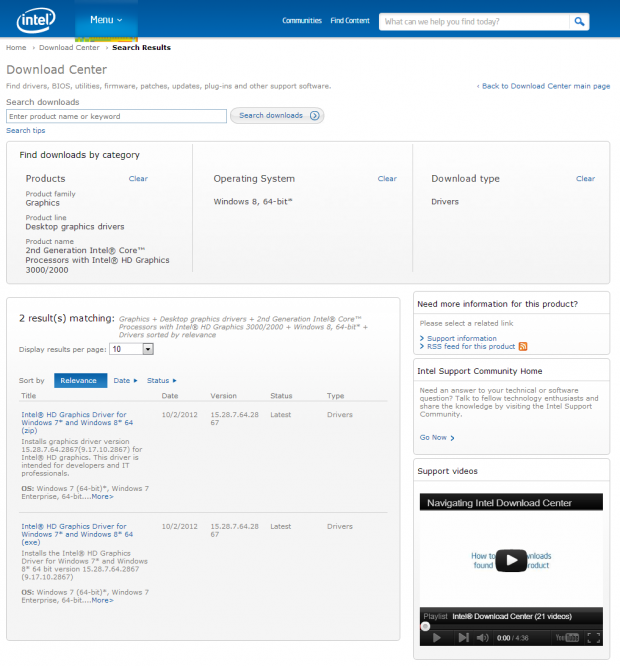
Task: Go to Download Center breadcrumb
Action: point(69,48)
